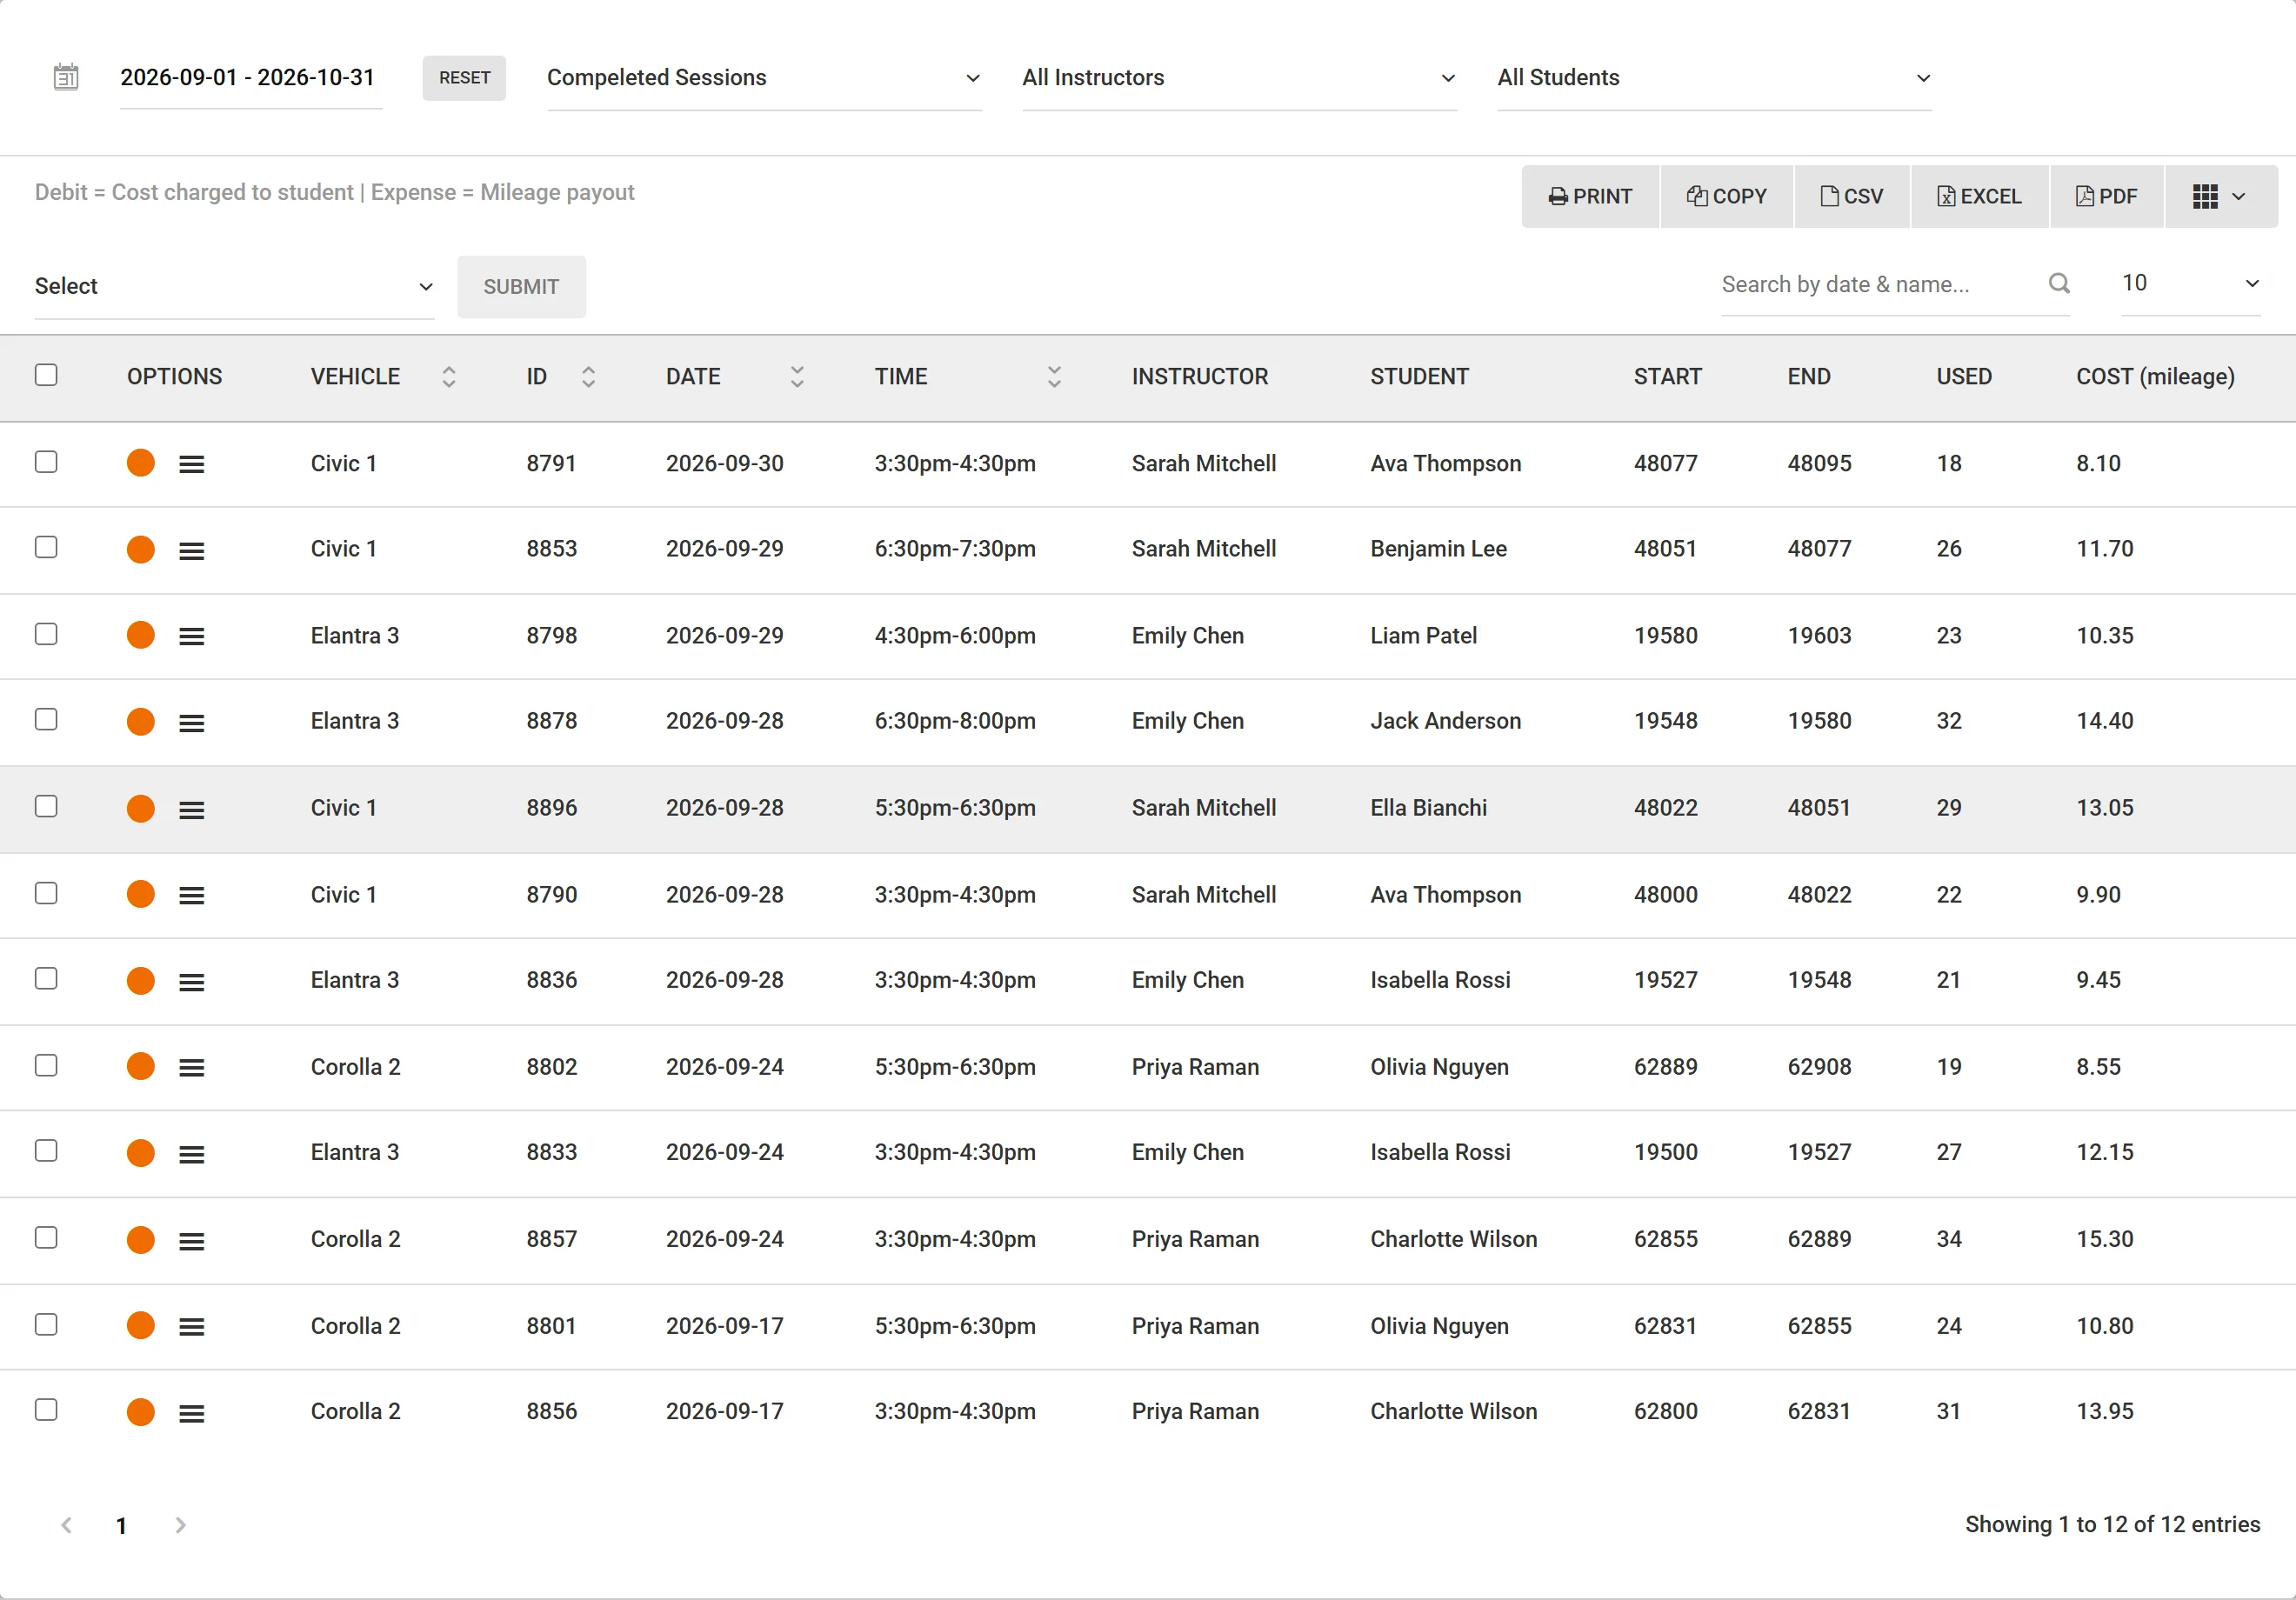2296x1600 pixels.
Task: Change the 10 entries per page dropdown
Action: (2190, 284)
